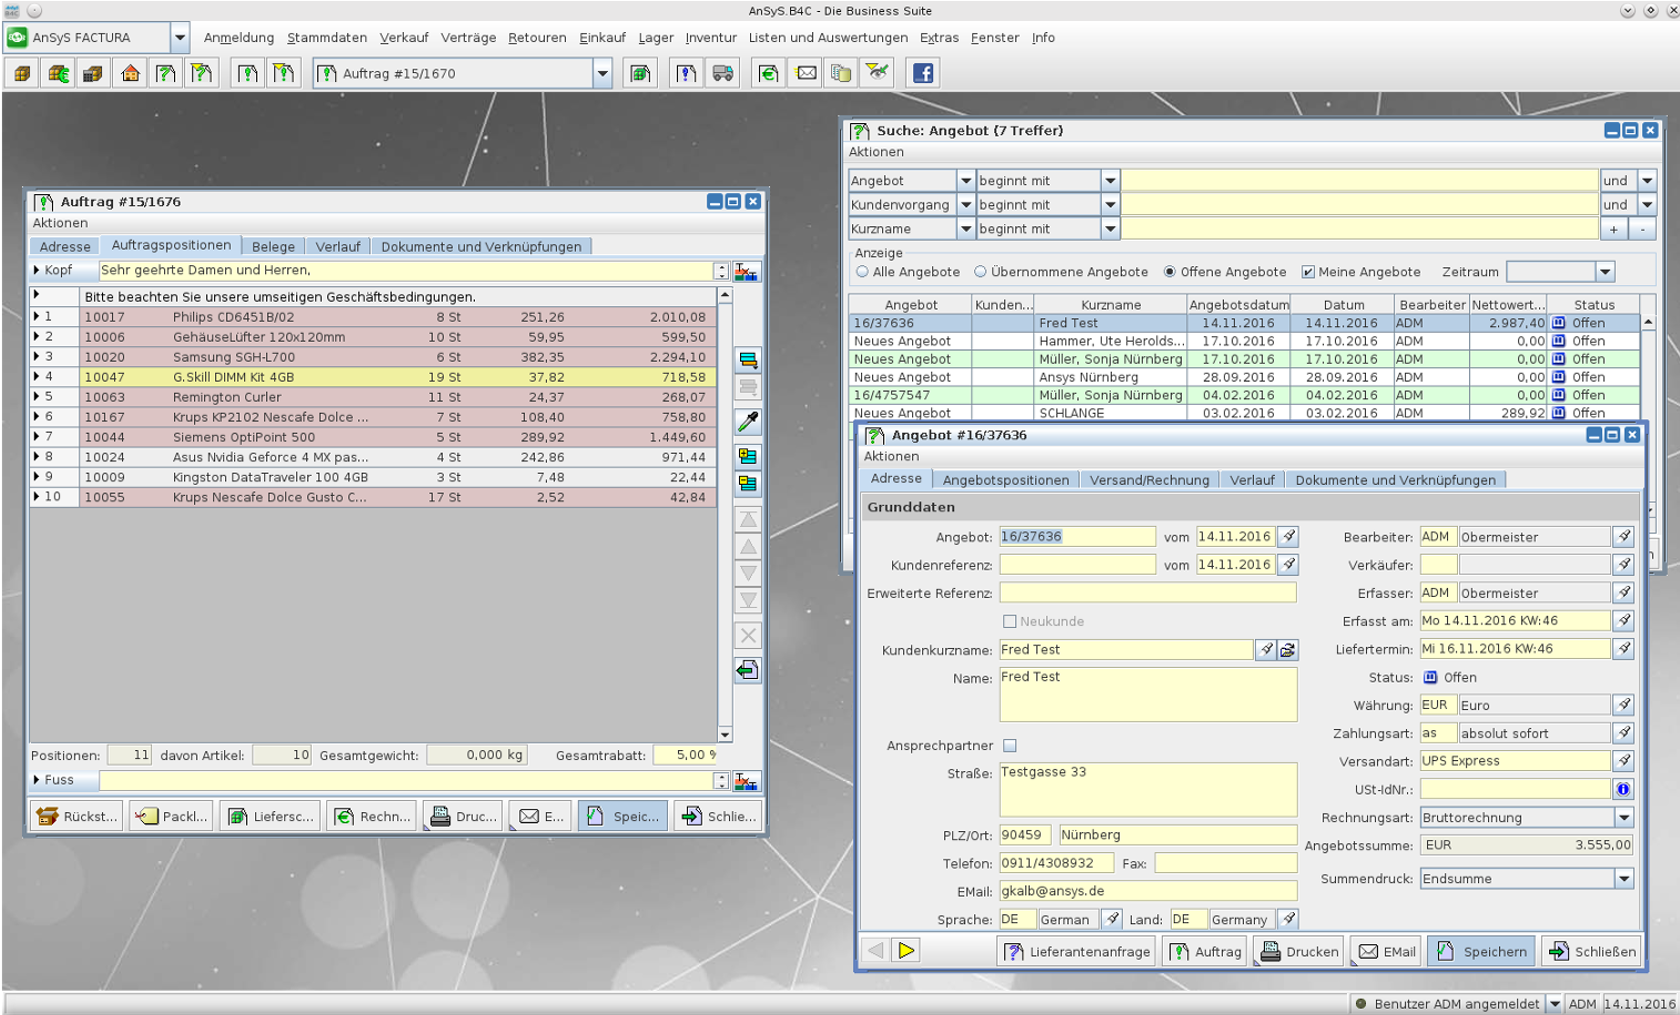Screen dimensions: 1680x1015
Task: Click the envelope icon in the main toolbar
Action: click(x=806, y=73)
